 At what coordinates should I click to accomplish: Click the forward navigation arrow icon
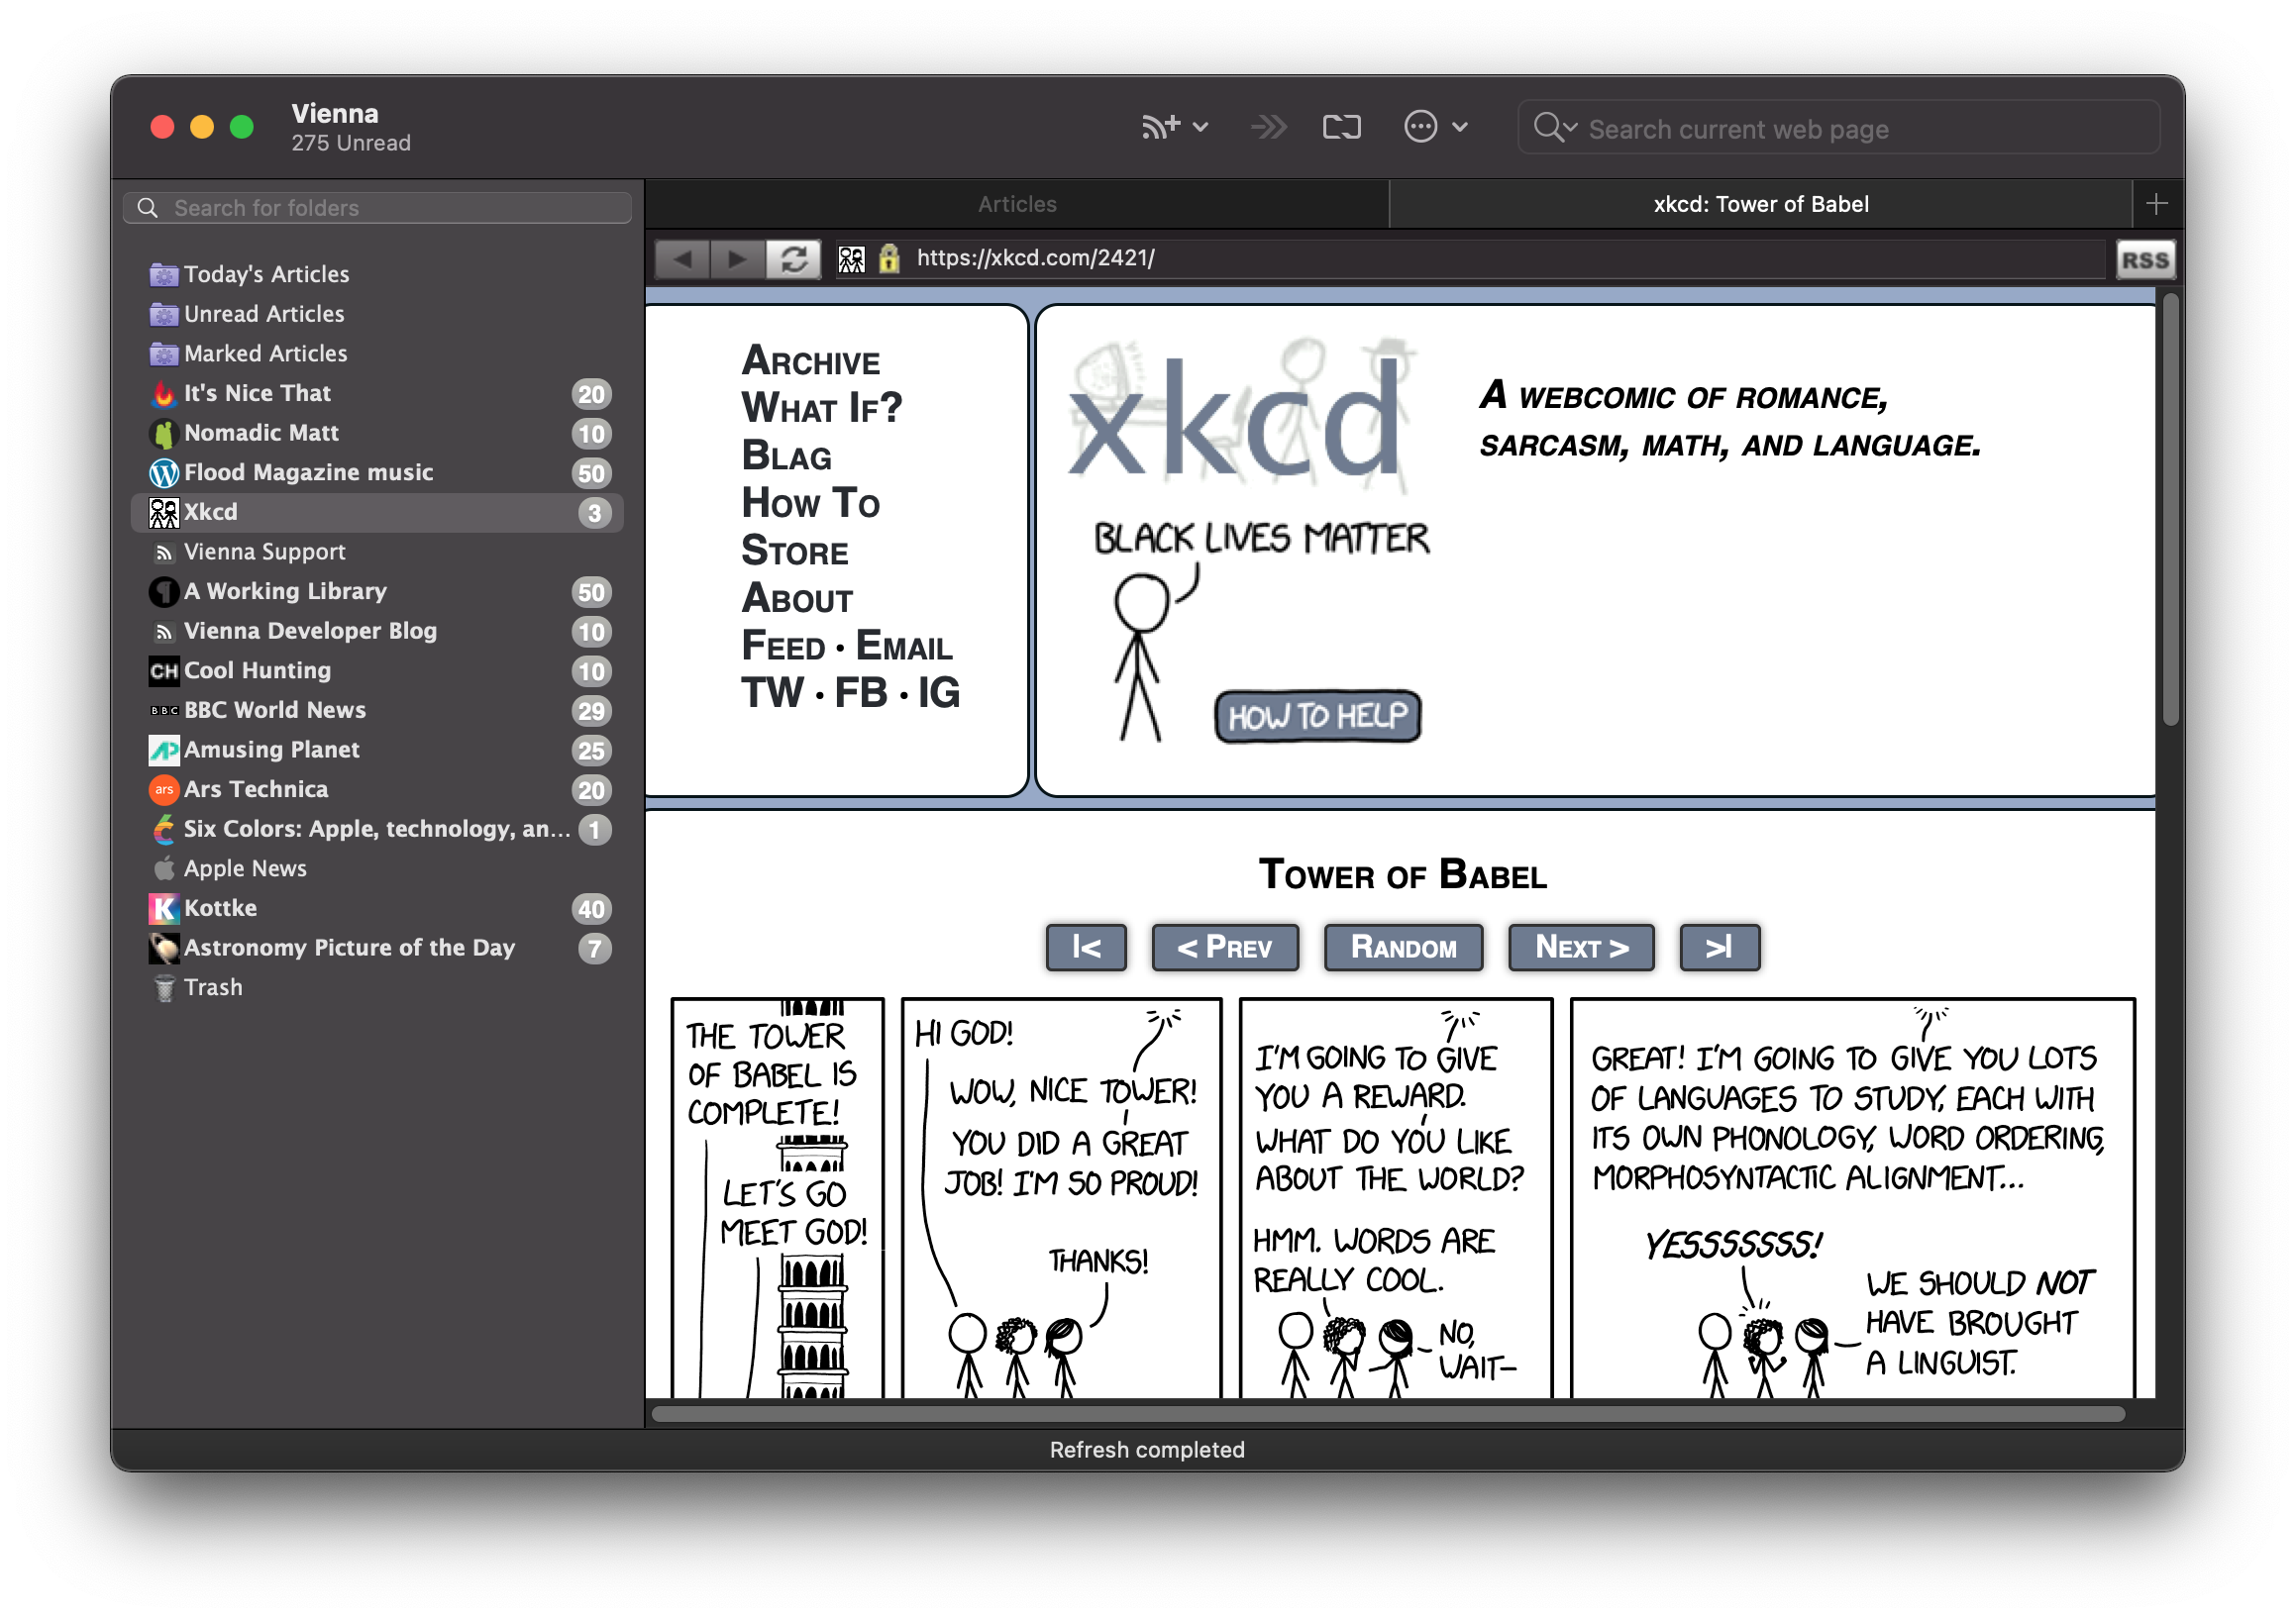coord(736,259)
